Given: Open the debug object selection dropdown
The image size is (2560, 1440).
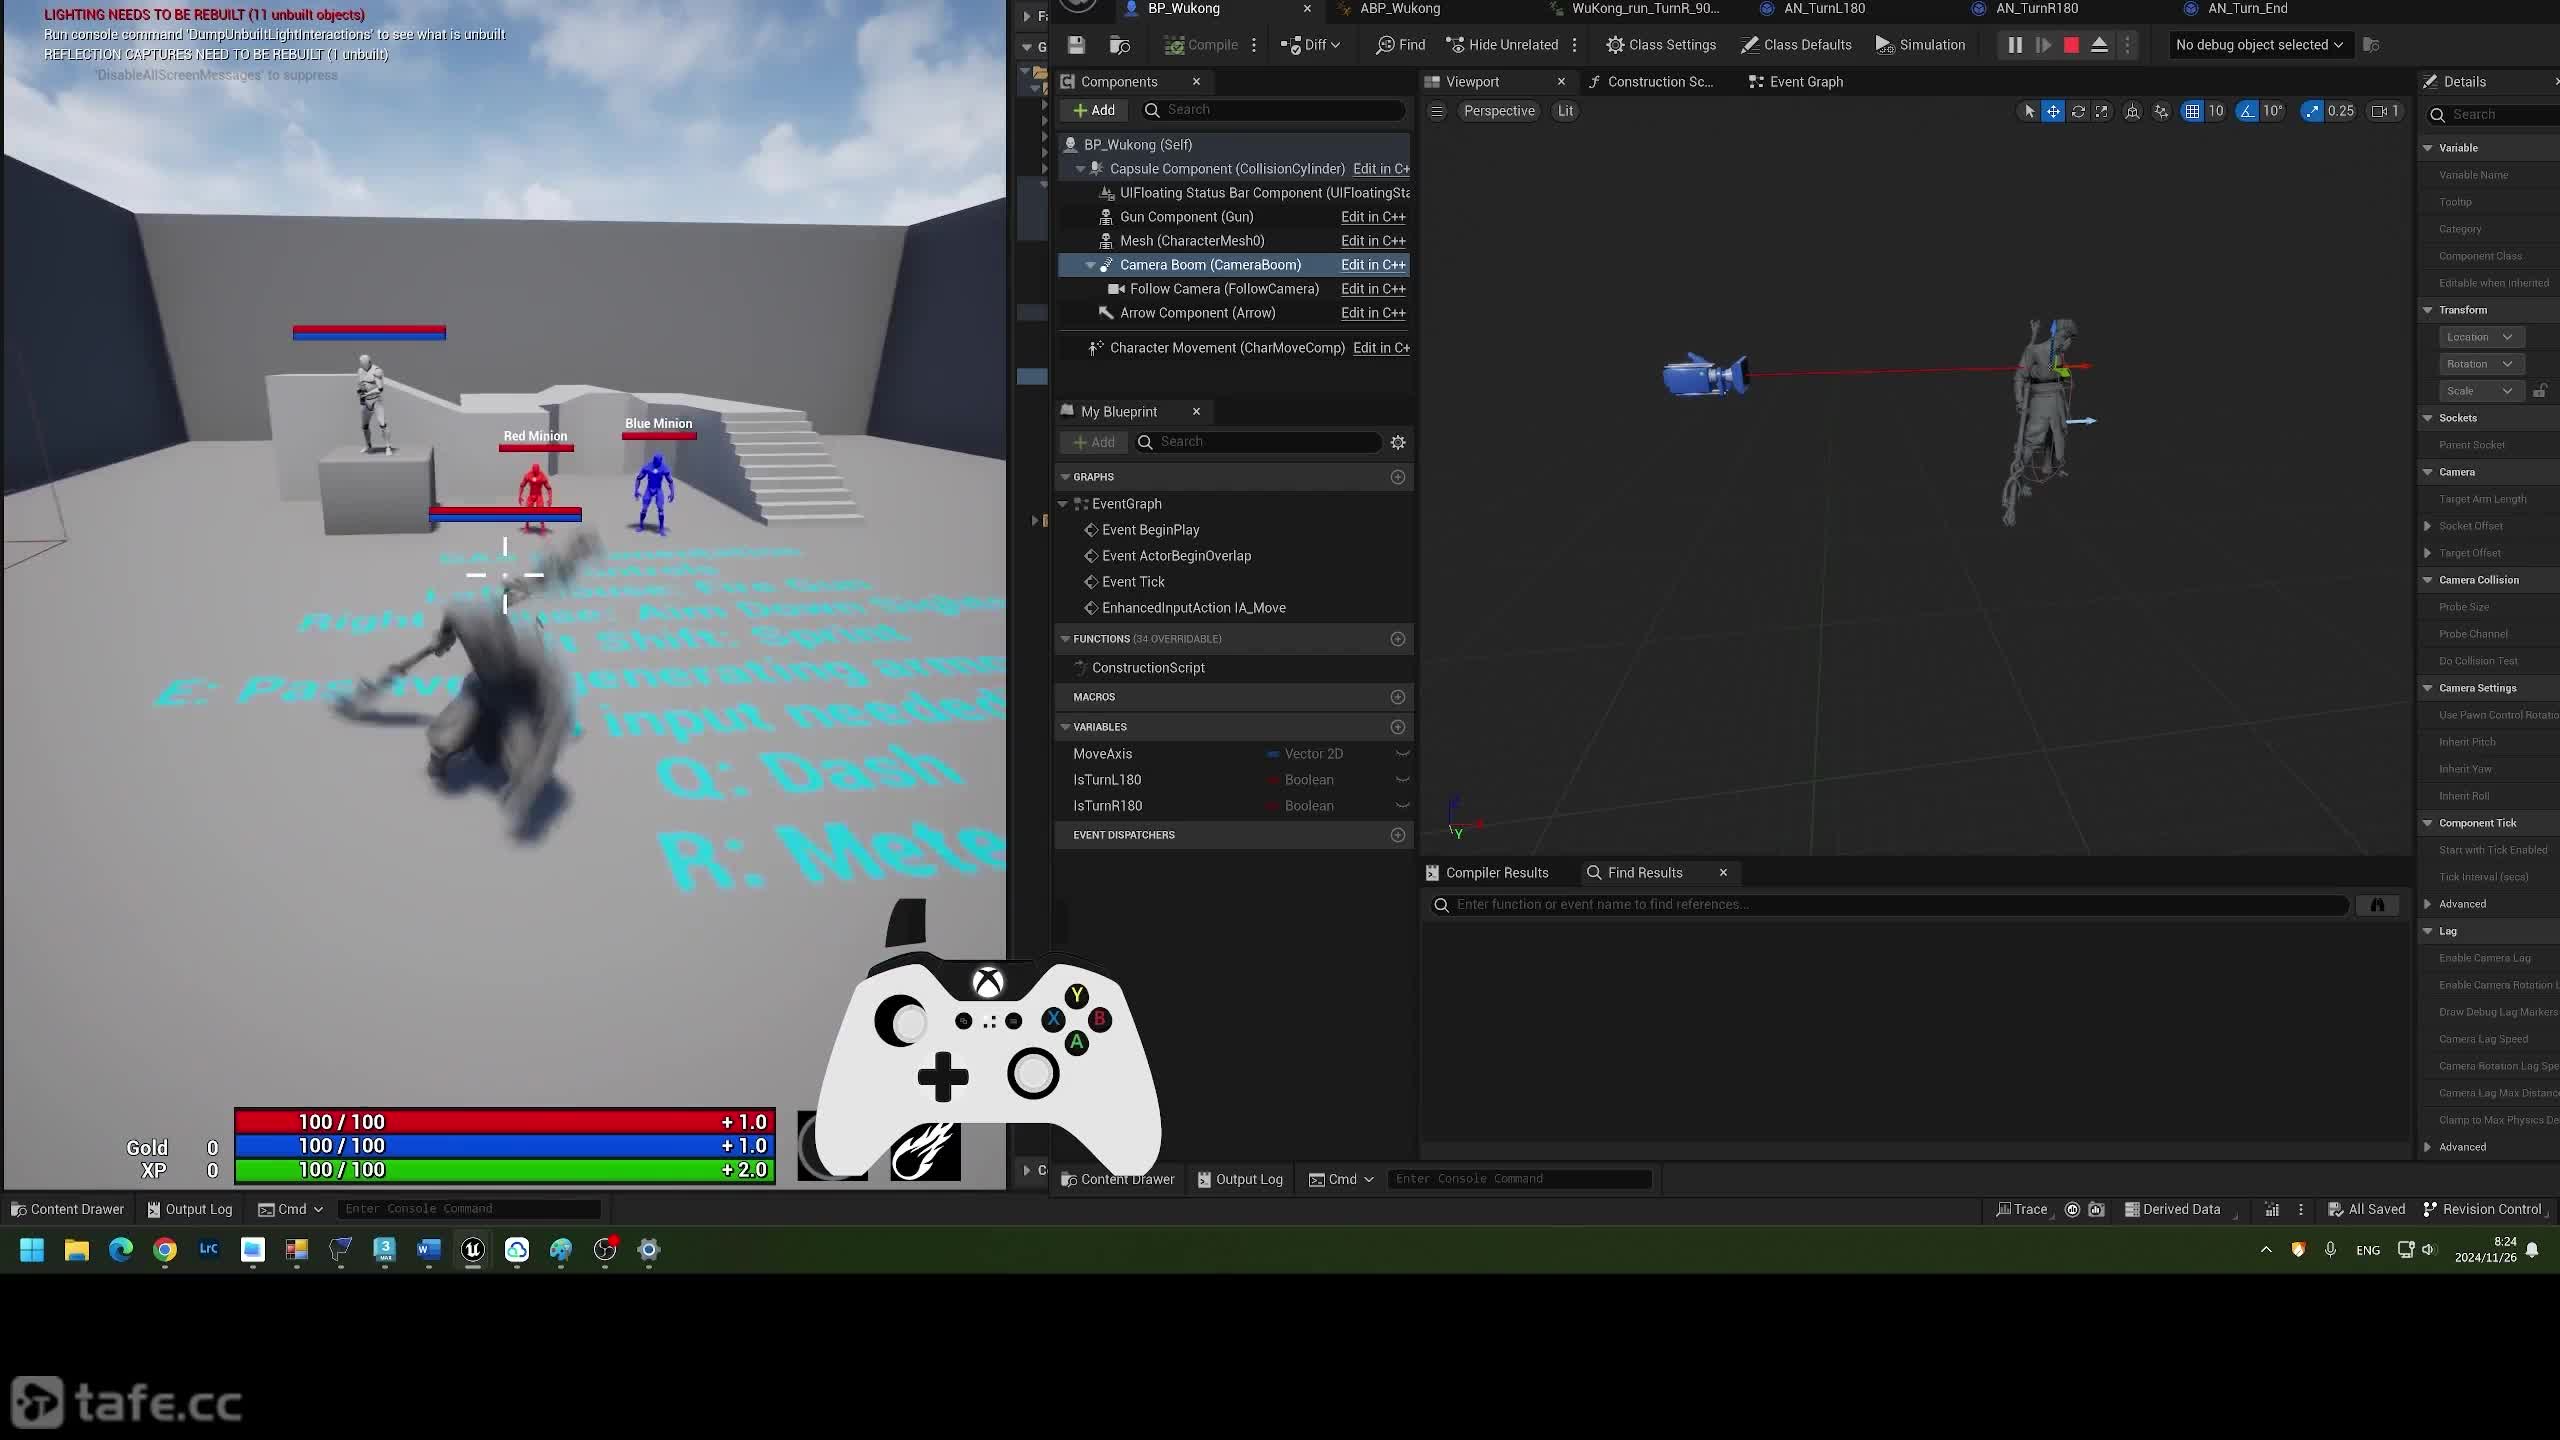Looking at the screenshot, I should [x=2259, y=45].
